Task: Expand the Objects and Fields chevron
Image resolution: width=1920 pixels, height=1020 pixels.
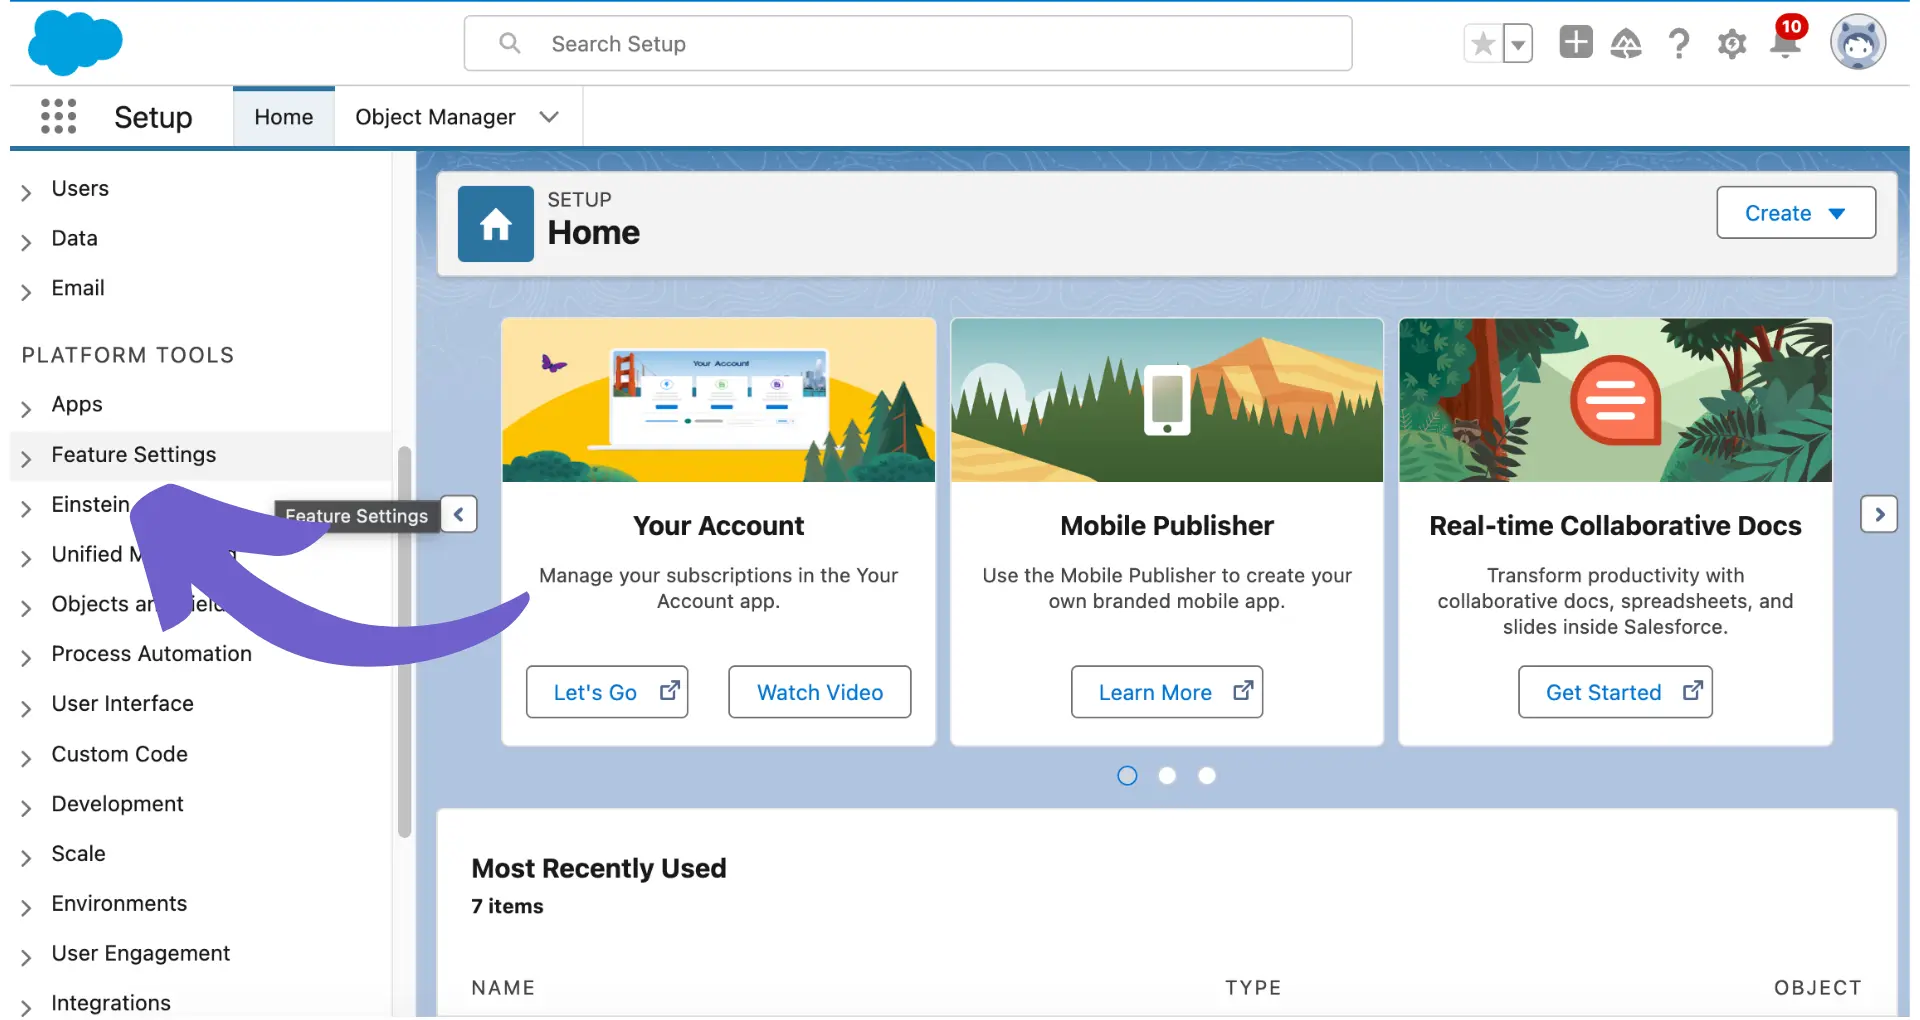Action: click(26, 608)
